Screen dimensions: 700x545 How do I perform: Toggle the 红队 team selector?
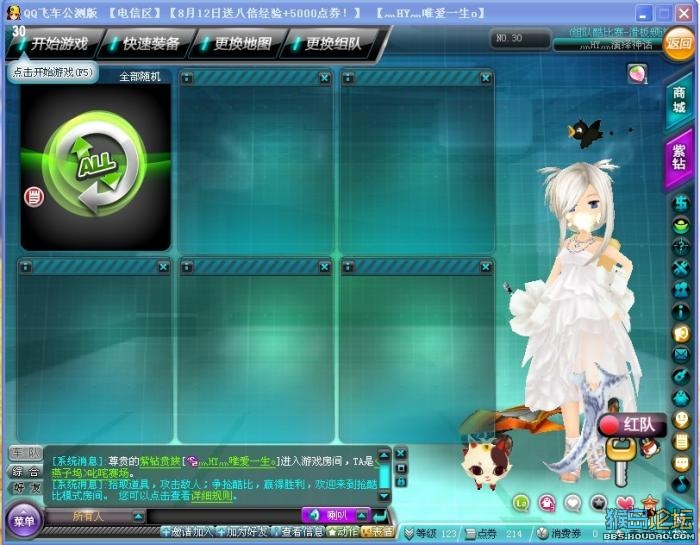coord(632,424)
